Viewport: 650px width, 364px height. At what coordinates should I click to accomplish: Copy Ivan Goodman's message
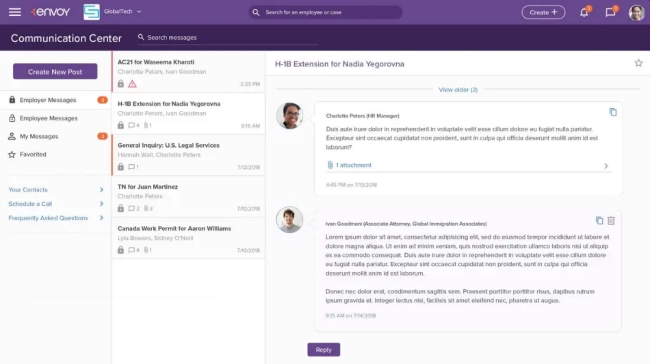tap(599, 220)
